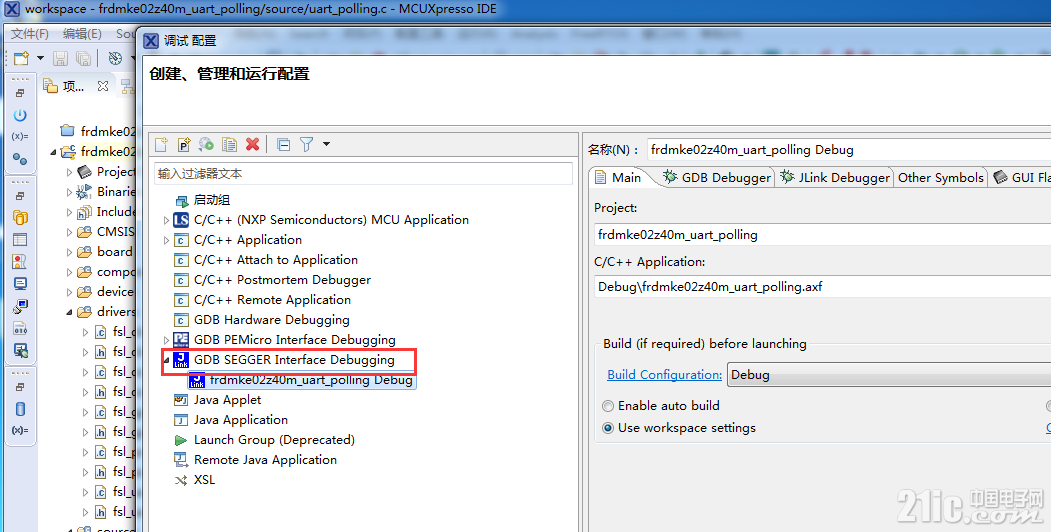Delete the selected configuration with the red X
The image size is (1051, 532).
pos(252,144)
